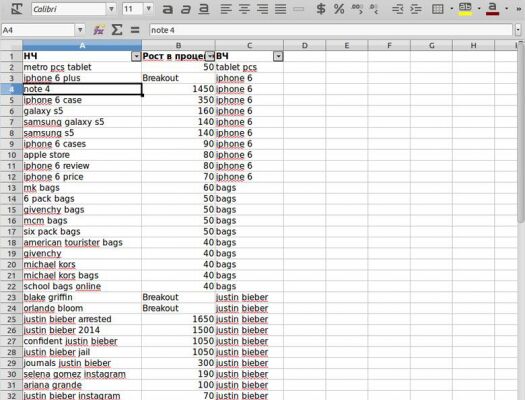The width and height of the screenshot is (525, 400).
Task: Click the borders icon
Action: 438,9
